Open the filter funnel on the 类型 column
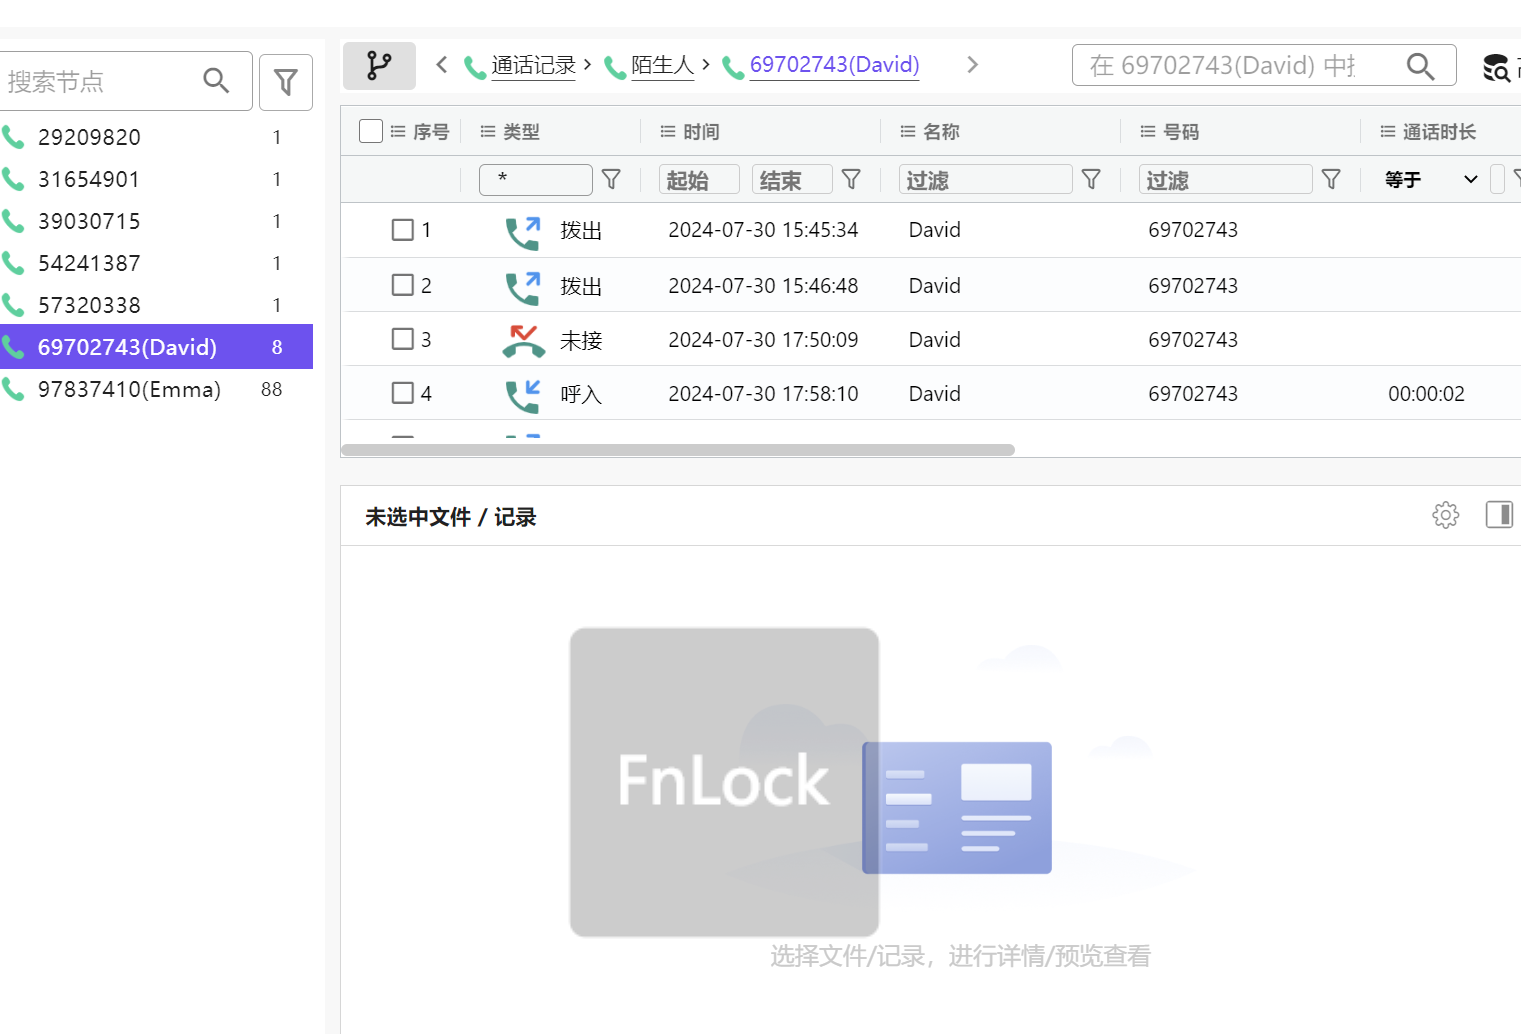The width and height of the screenshot is (1521, 1034). click(611, 179)
